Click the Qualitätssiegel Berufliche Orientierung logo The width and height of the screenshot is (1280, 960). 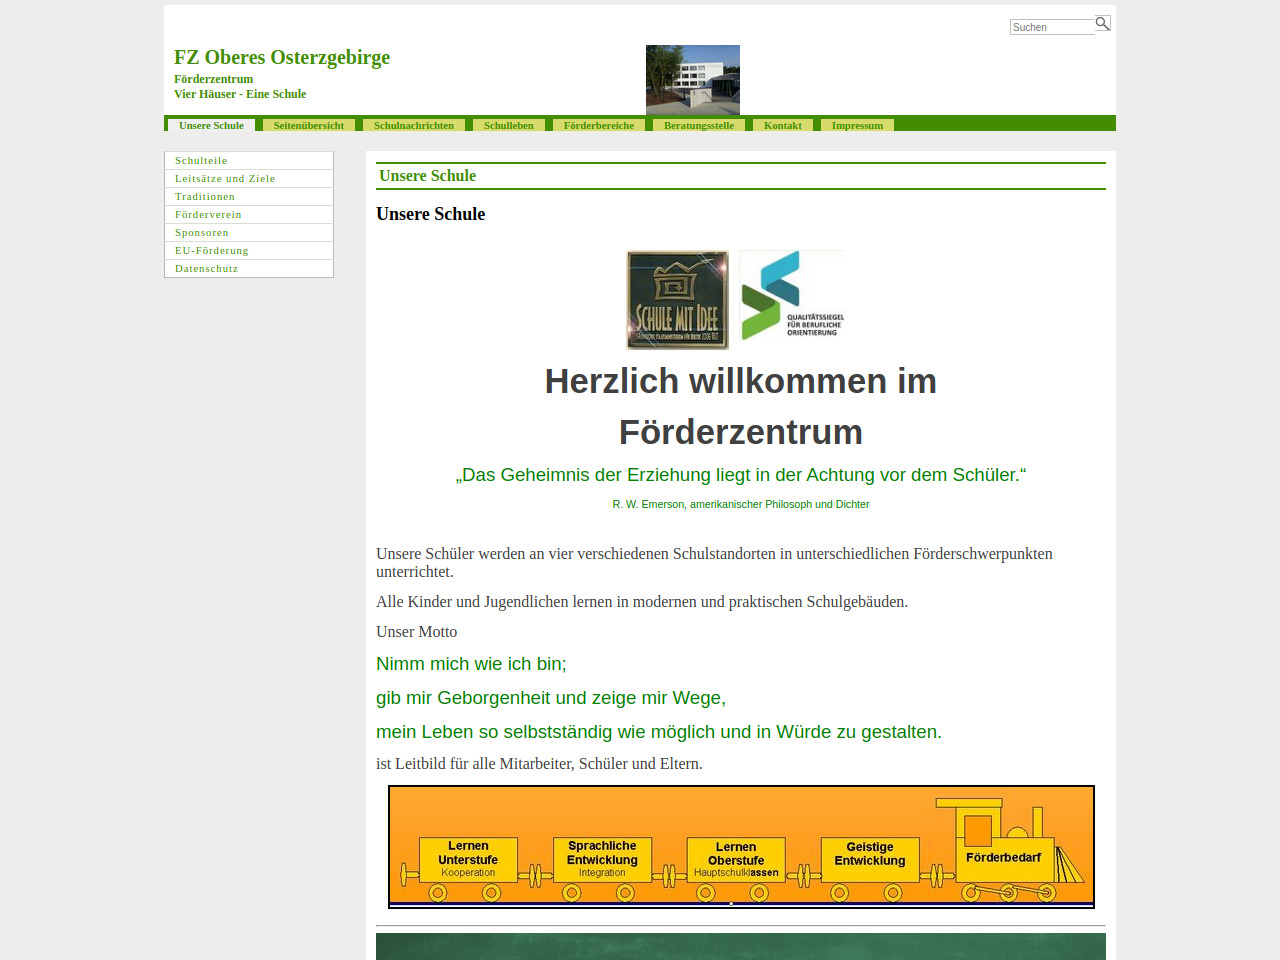(x=792, y=296)
